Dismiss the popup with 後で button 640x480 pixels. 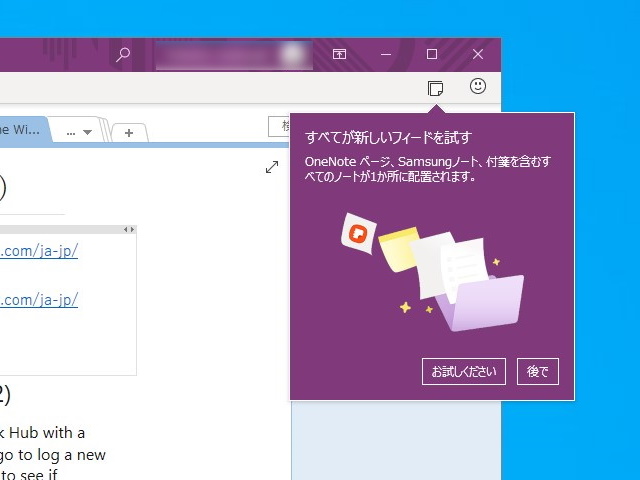coord(538,371)
